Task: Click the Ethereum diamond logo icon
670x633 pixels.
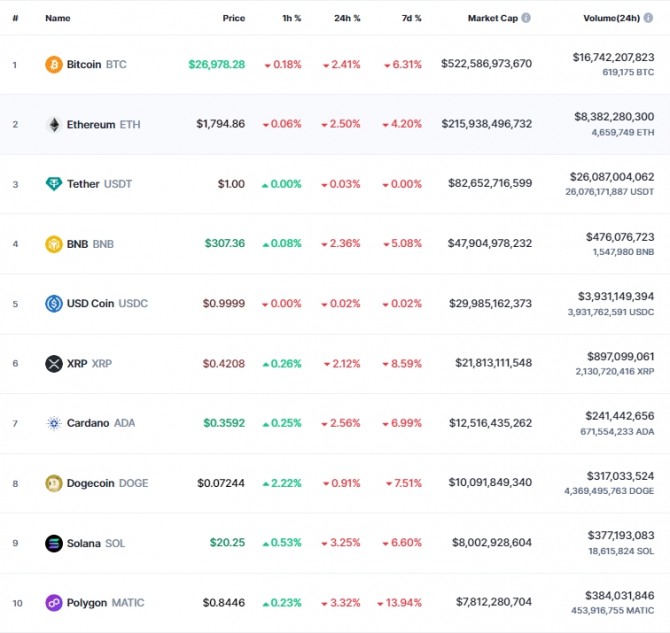Action: tap(54, 124)
